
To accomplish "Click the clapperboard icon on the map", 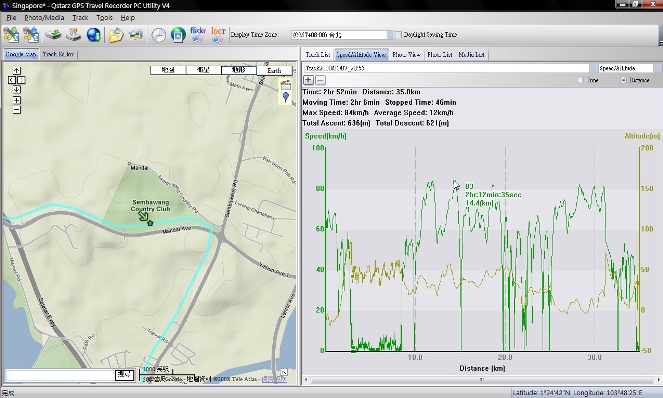I will click(x=286, y=85).
